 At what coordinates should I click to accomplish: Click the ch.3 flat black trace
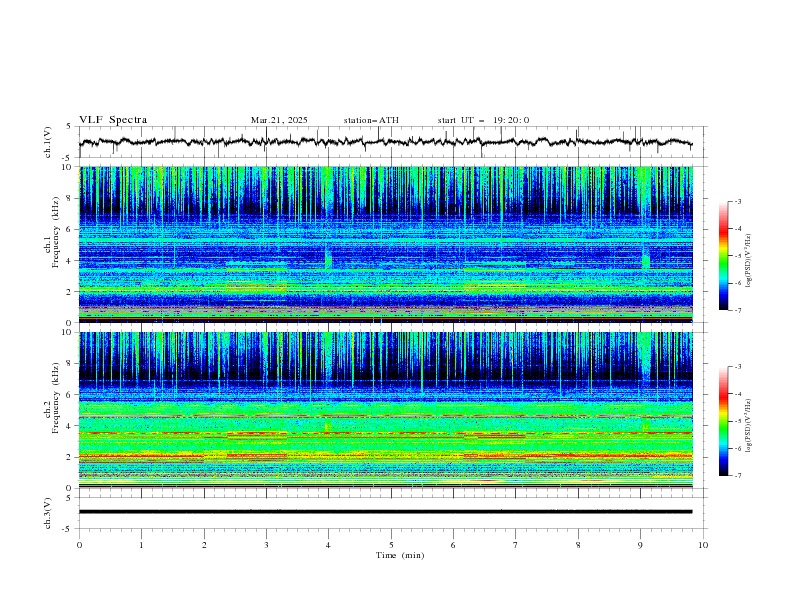(x=385, y=512)
